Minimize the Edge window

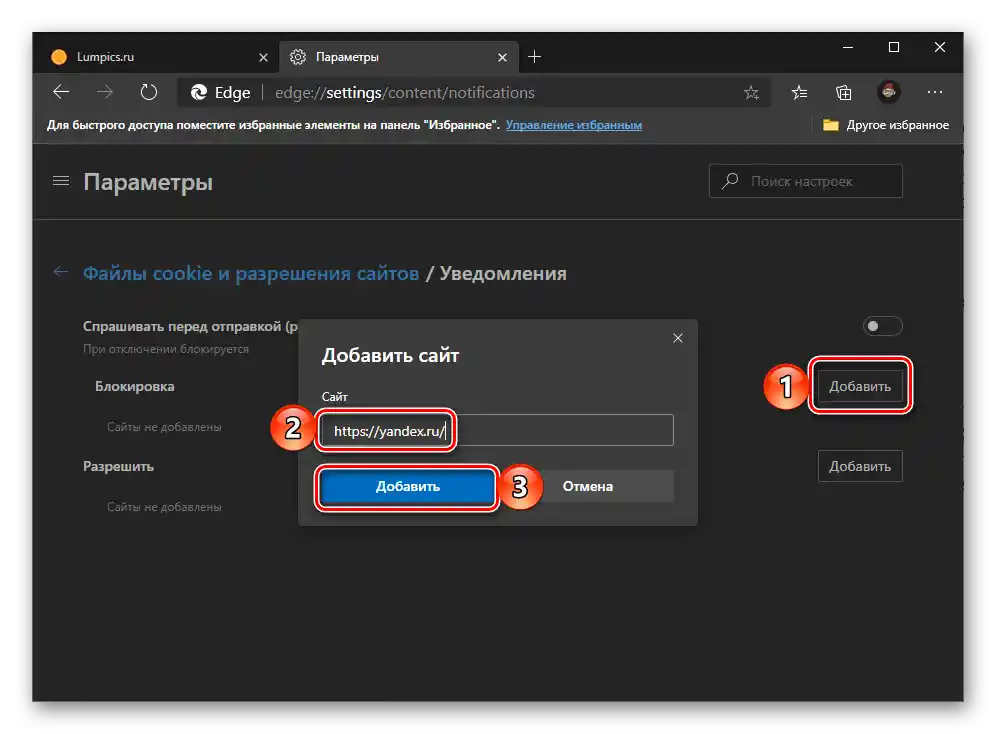pyautogui.click(x=848, y=48)
